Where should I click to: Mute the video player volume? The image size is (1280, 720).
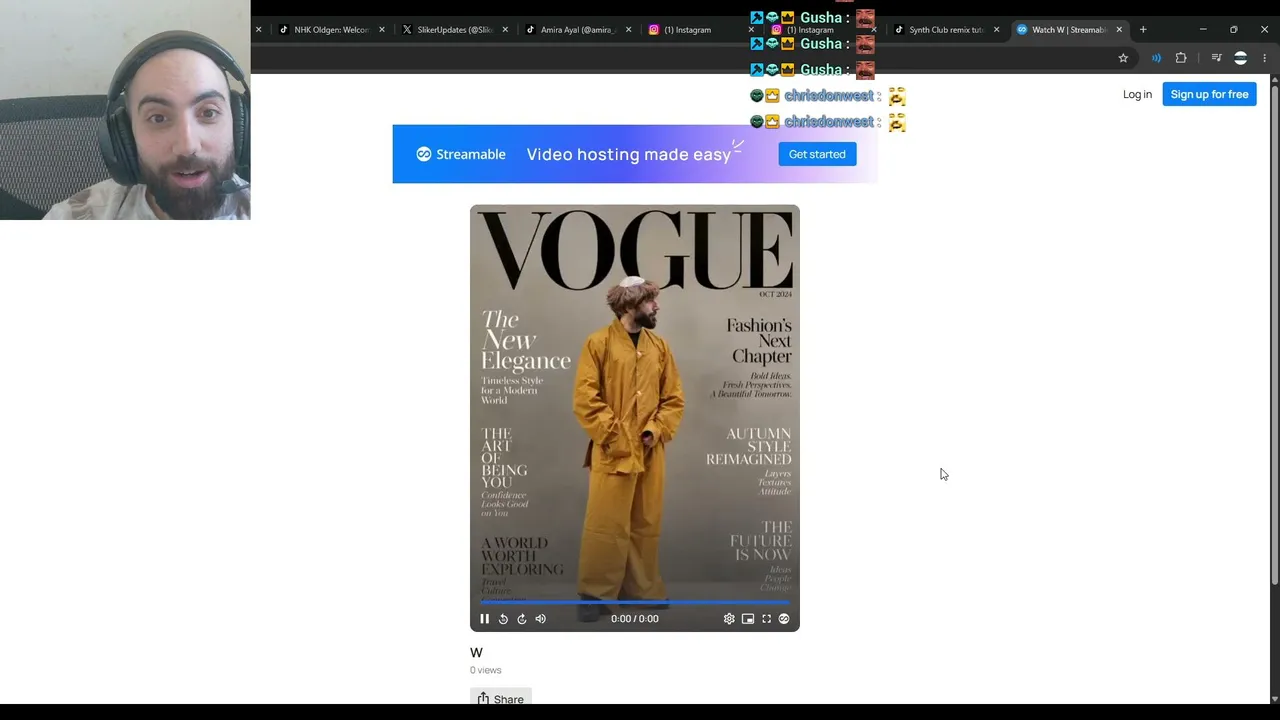540,619
